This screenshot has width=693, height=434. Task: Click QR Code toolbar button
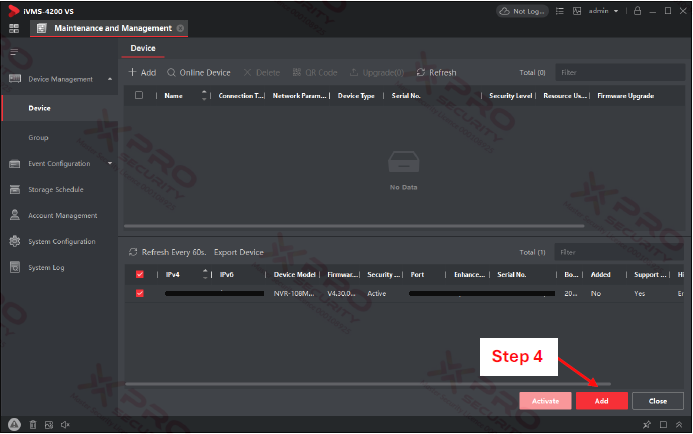pos(315,72)
